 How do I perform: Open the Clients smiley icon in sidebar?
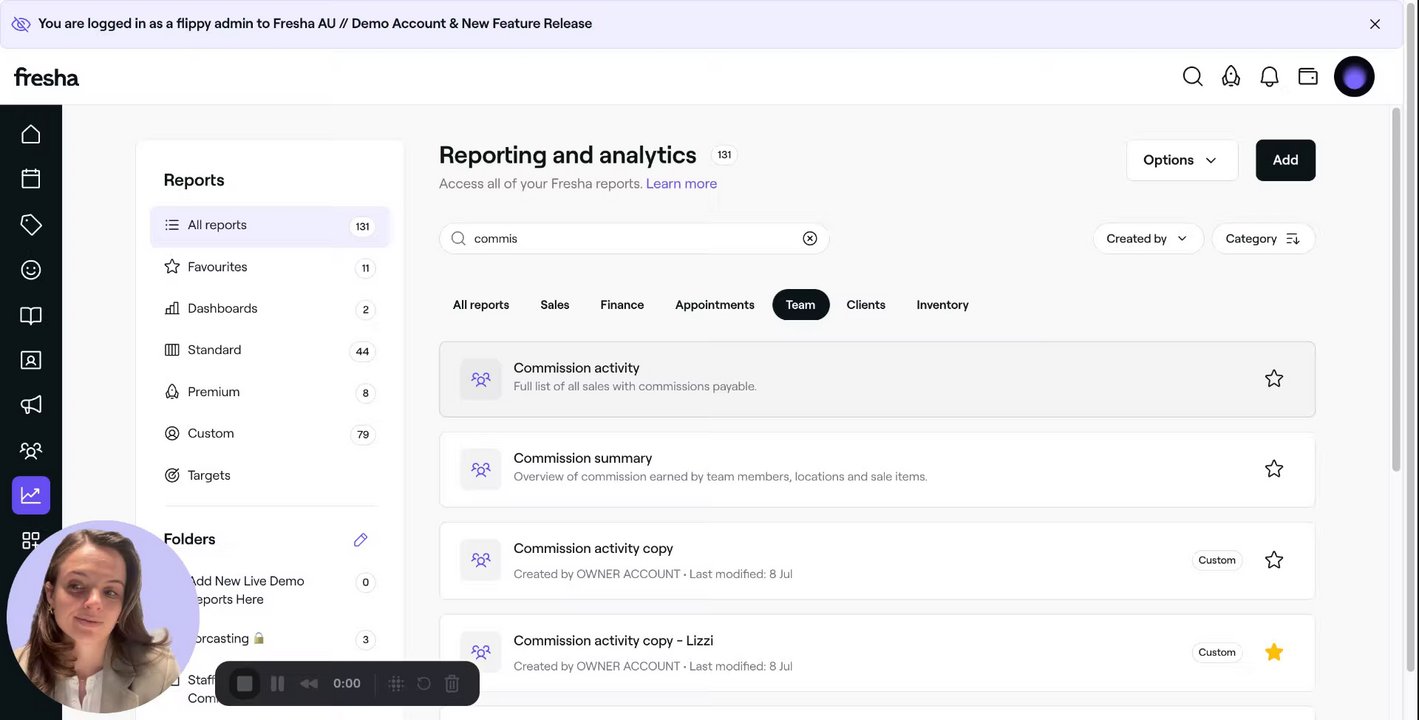tap(31, 270)
